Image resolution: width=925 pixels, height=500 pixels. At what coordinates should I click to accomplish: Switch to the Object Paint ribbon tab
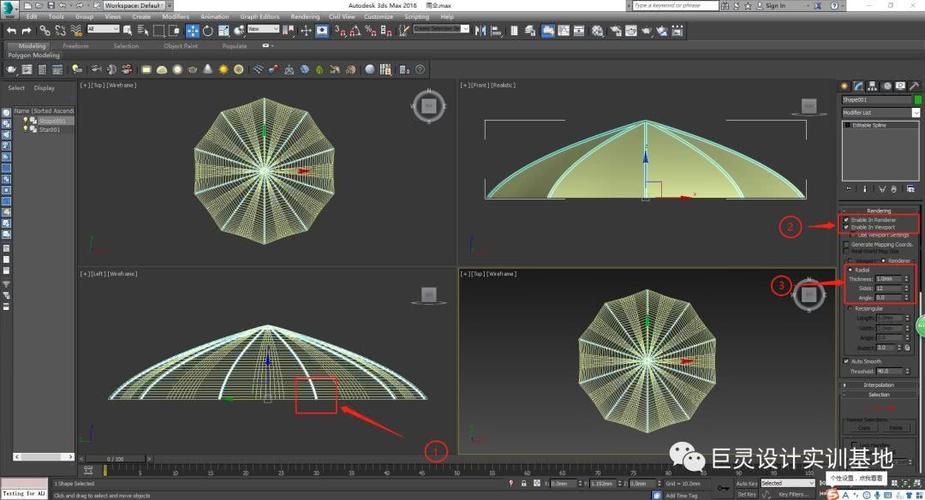[x=181, y=46]
